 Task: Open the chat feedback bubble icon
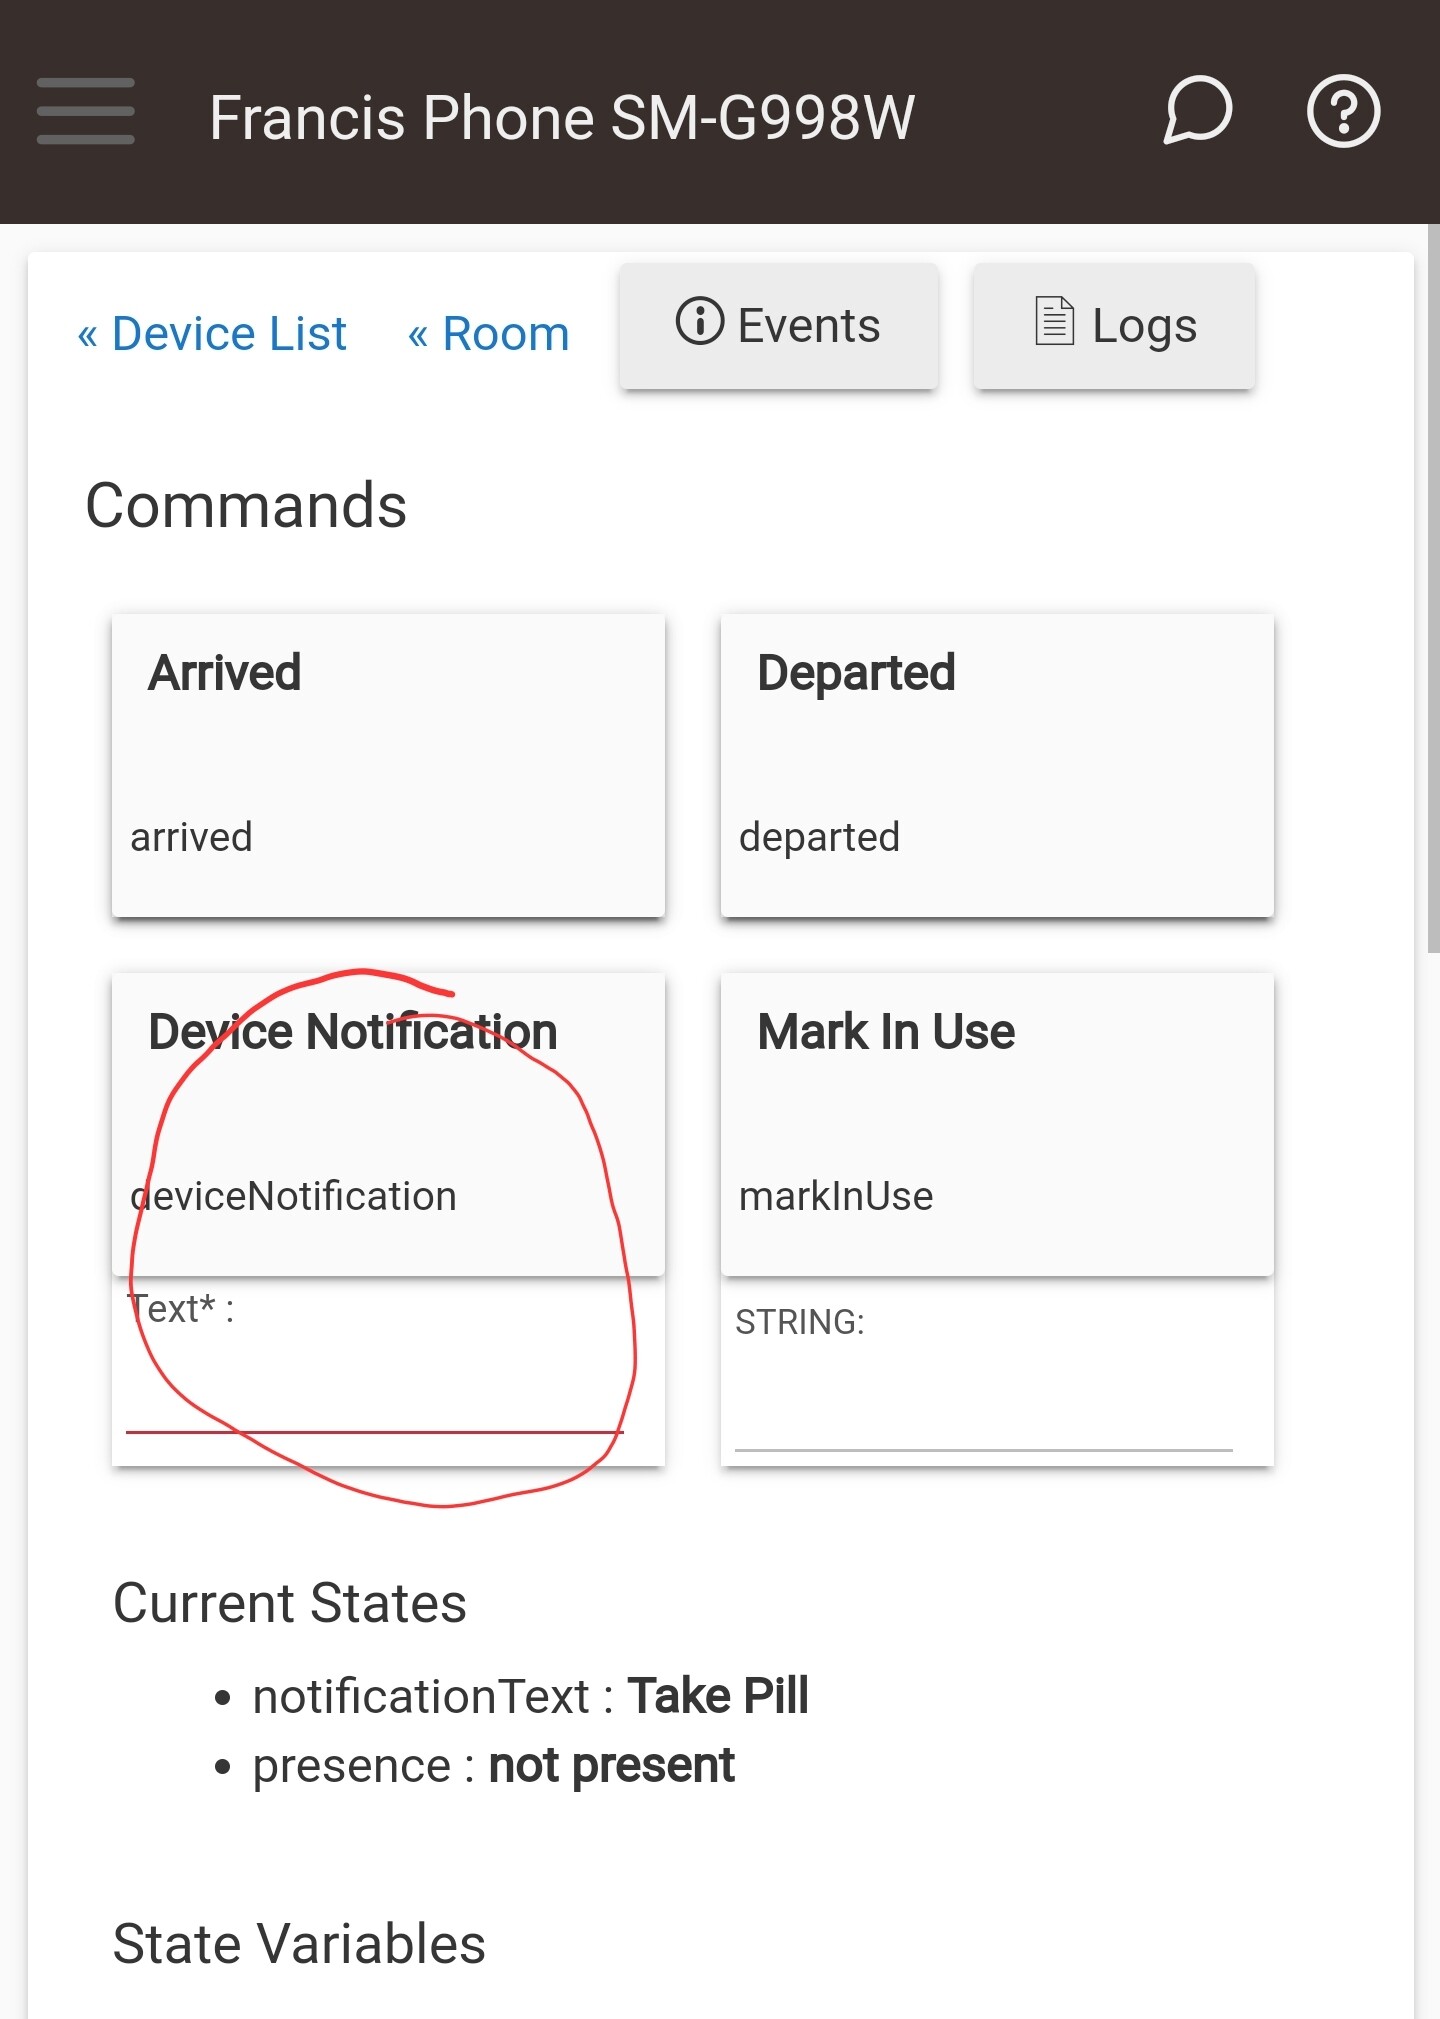click(1197, 111)
